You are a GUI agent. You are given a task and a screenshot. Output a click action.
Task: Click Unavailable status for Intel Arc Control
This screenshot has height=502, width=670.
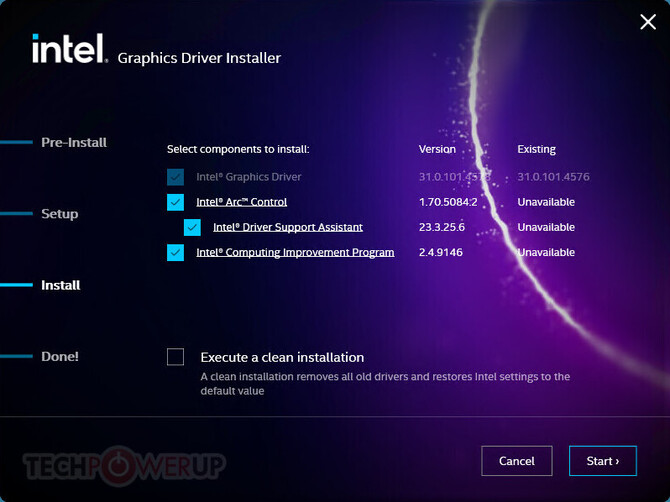(546, 202)
